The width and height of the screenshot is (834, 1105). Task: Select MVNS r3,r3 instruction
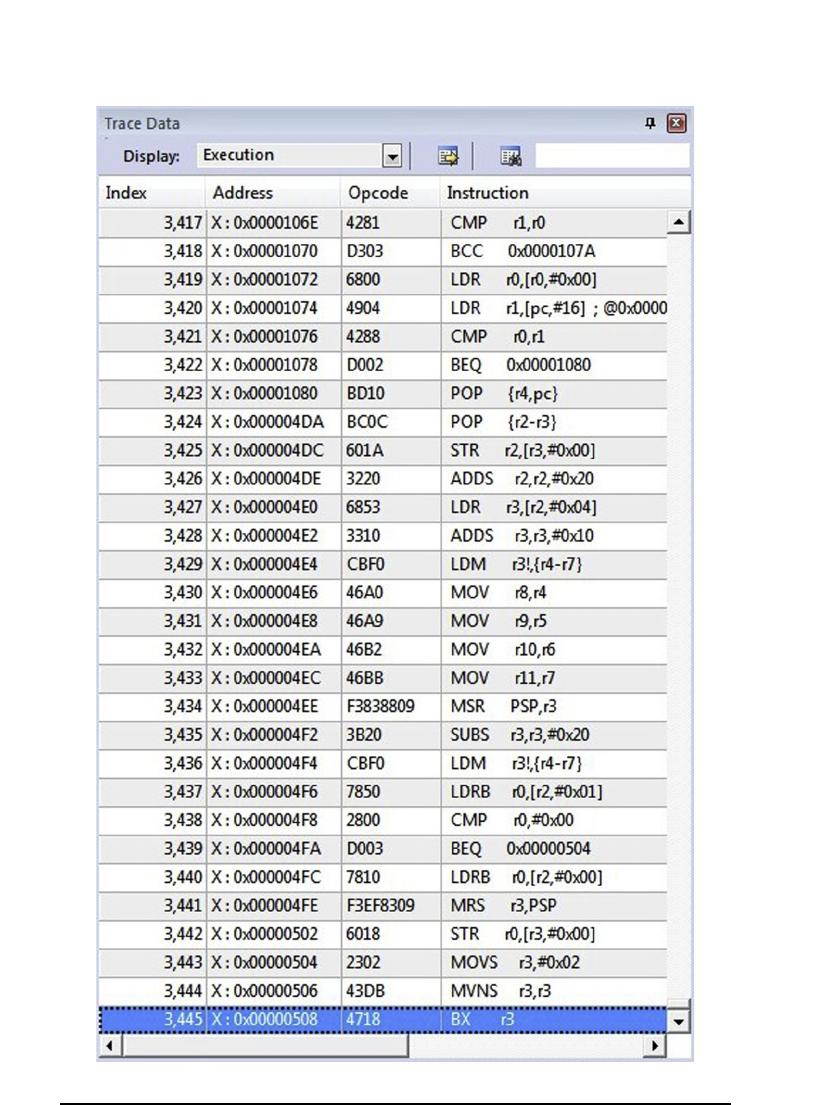click(x=501, y=990)
